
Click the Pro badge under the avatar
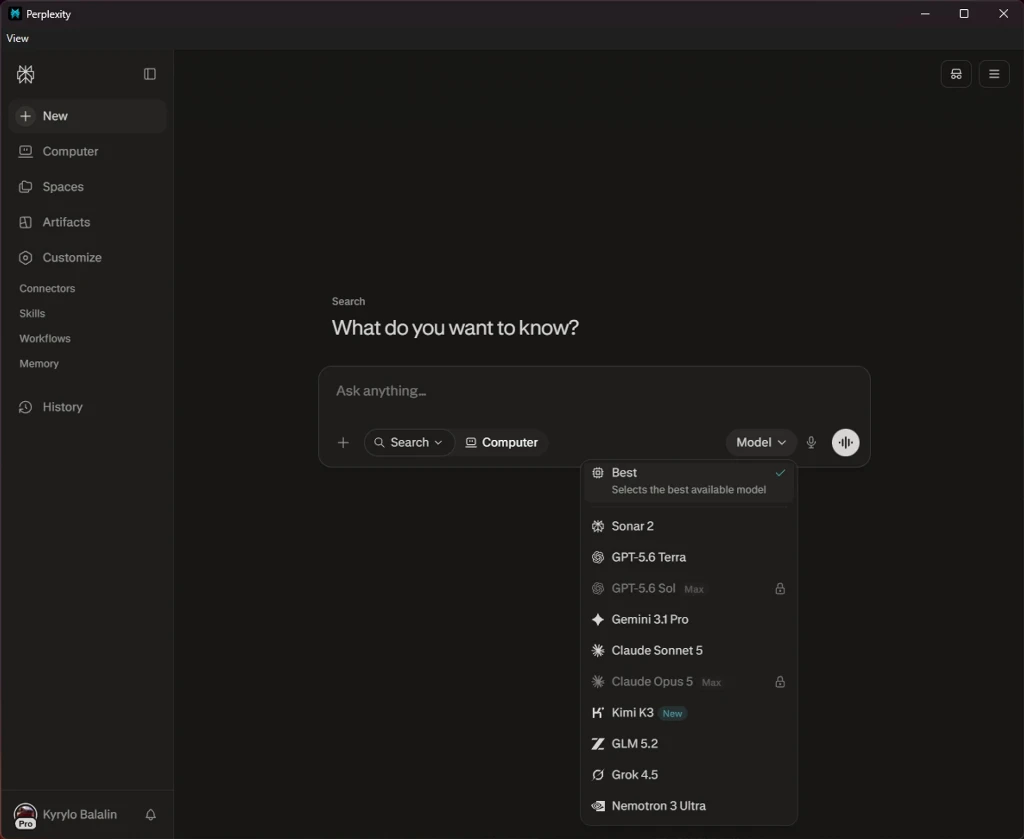(25, 824)
